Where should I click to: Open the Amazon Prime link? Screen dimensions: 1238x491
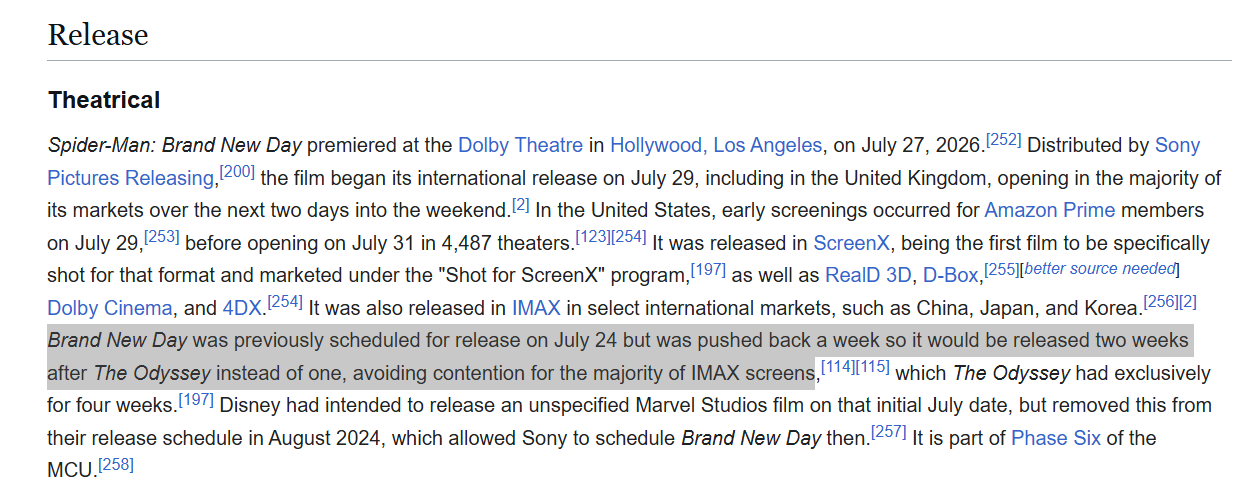[1049, 211]
